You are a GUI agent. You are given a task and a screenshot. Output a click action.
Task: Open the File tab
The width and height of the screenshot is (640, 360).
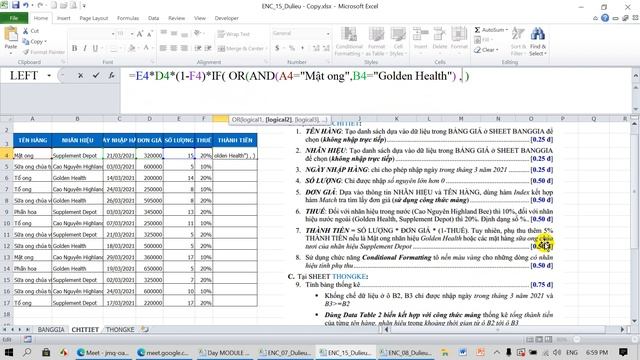(x=14, y=18)
